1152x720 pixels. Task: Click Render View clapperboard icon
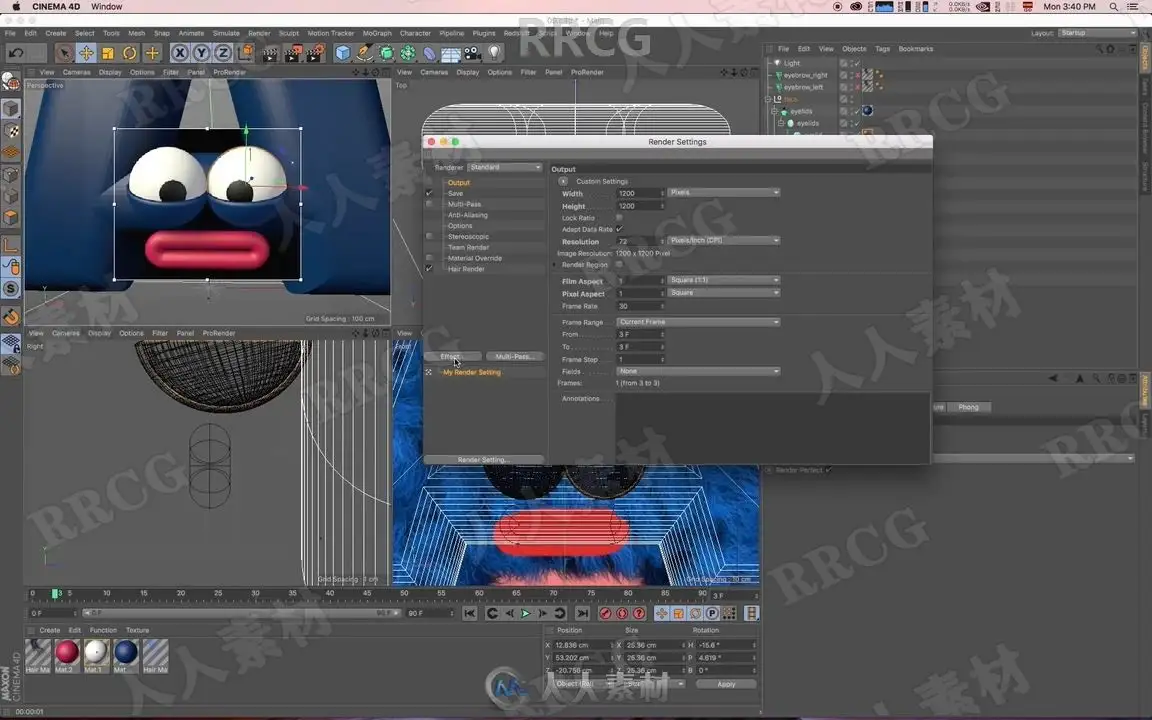tap(270, 53)
